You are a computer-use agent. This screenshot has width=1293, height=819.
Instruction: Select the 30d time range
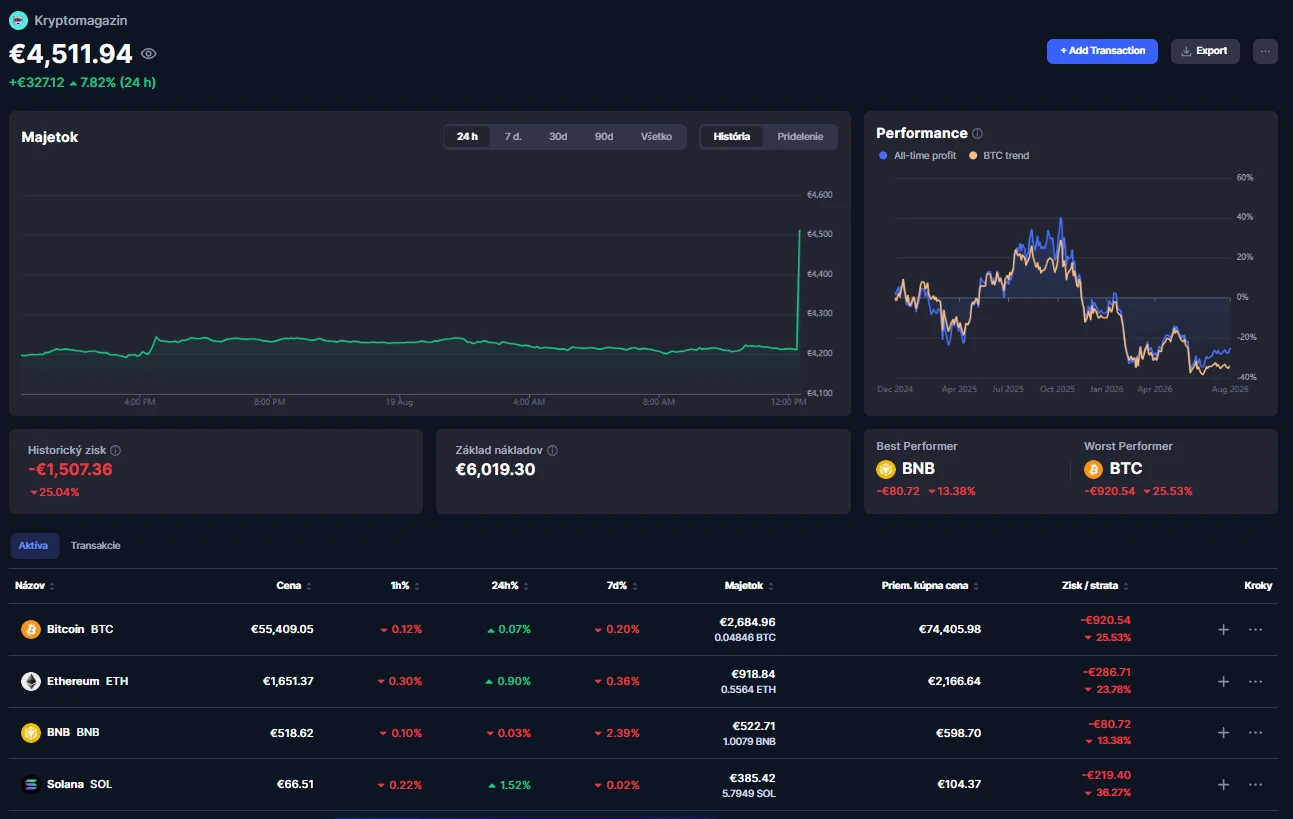(558, 137)
